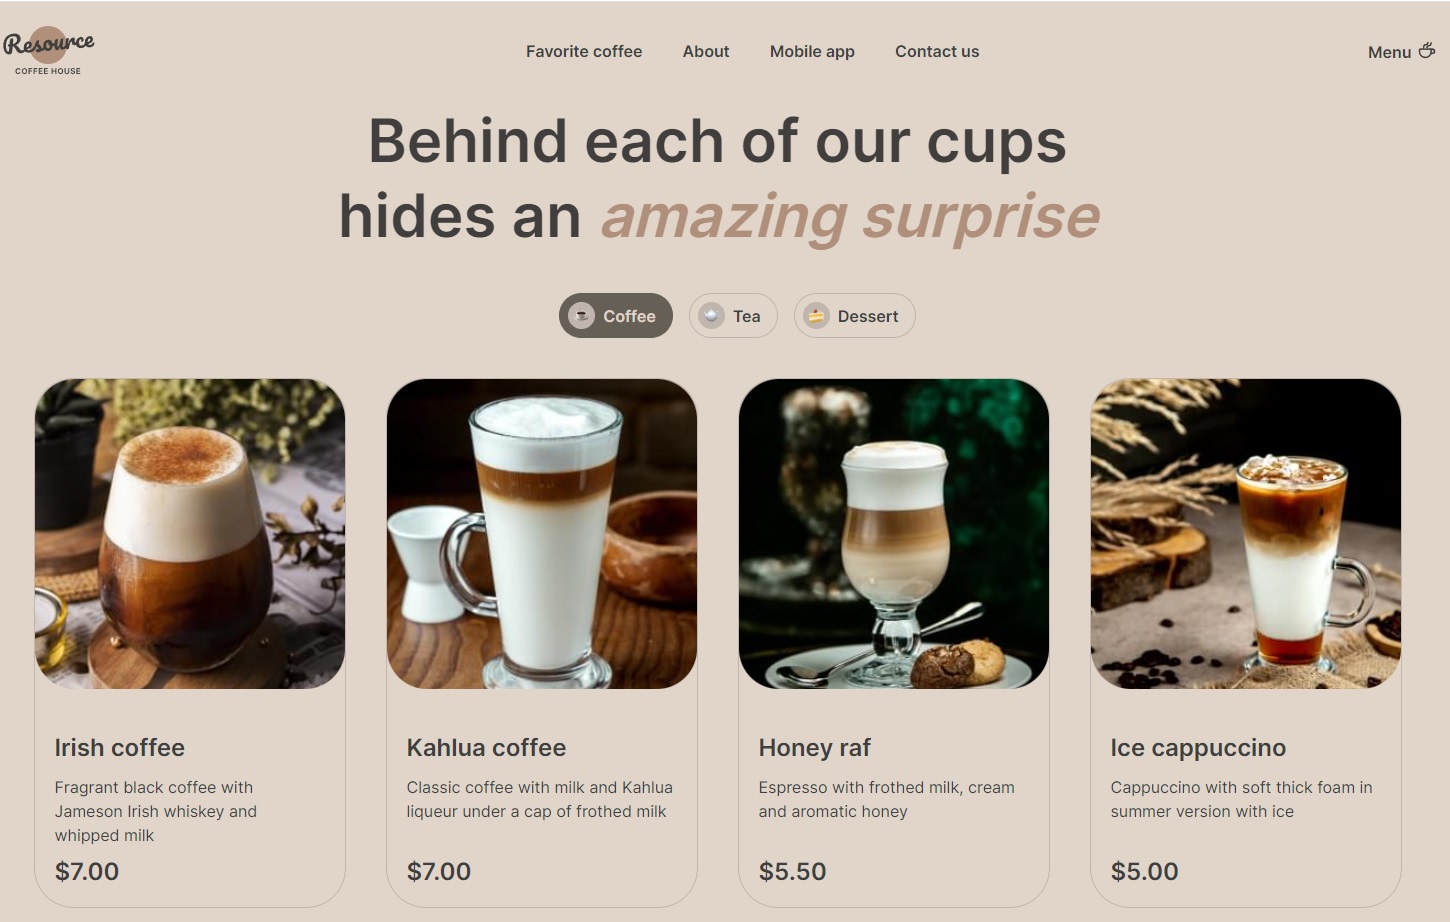Click the Ice cappuccino card title
Screen dimensions: 1450x922
click(1198, 748)
